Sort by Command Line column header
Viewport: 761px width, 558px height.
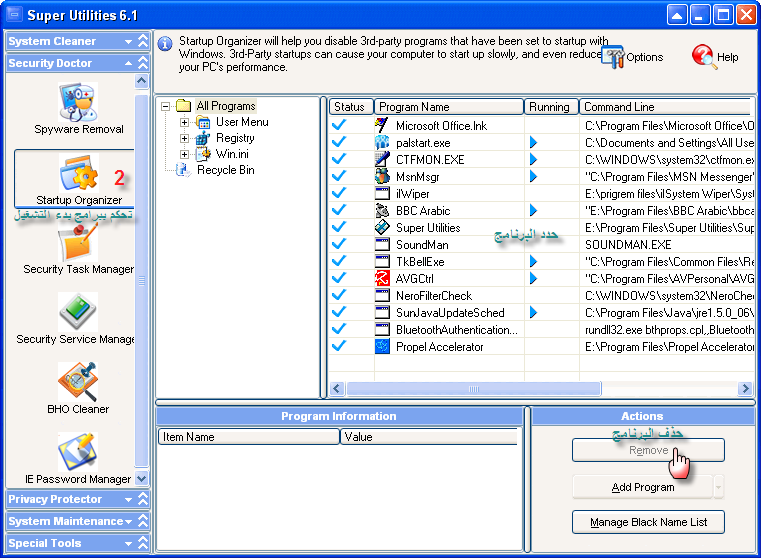point(665,107)
